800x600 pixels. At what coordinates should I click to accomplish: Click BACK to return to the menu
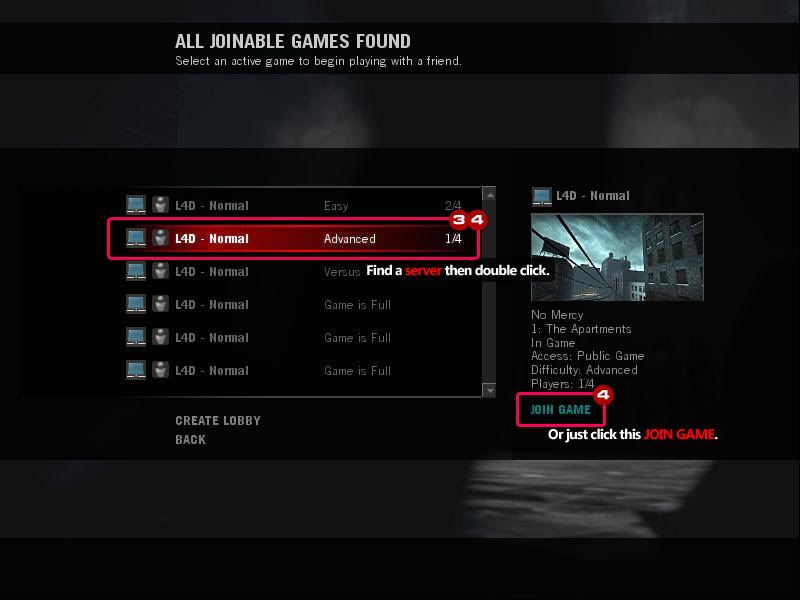[190, 439]
